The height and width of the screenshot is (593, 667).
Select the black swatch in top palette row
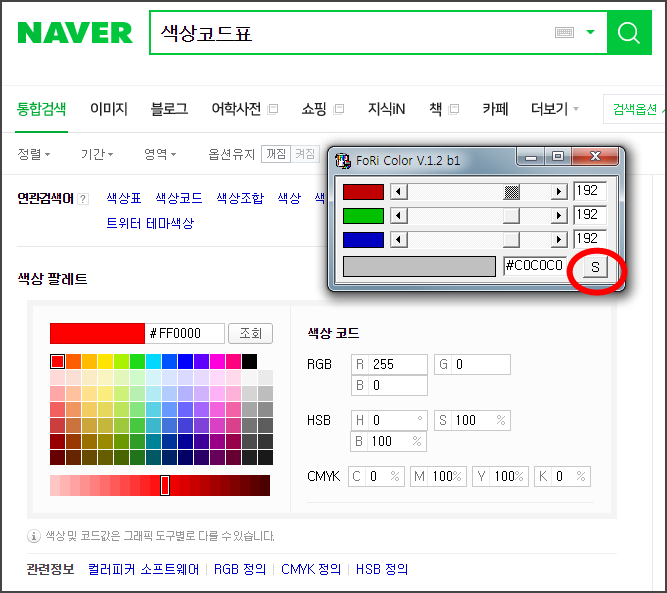point(249,362)
